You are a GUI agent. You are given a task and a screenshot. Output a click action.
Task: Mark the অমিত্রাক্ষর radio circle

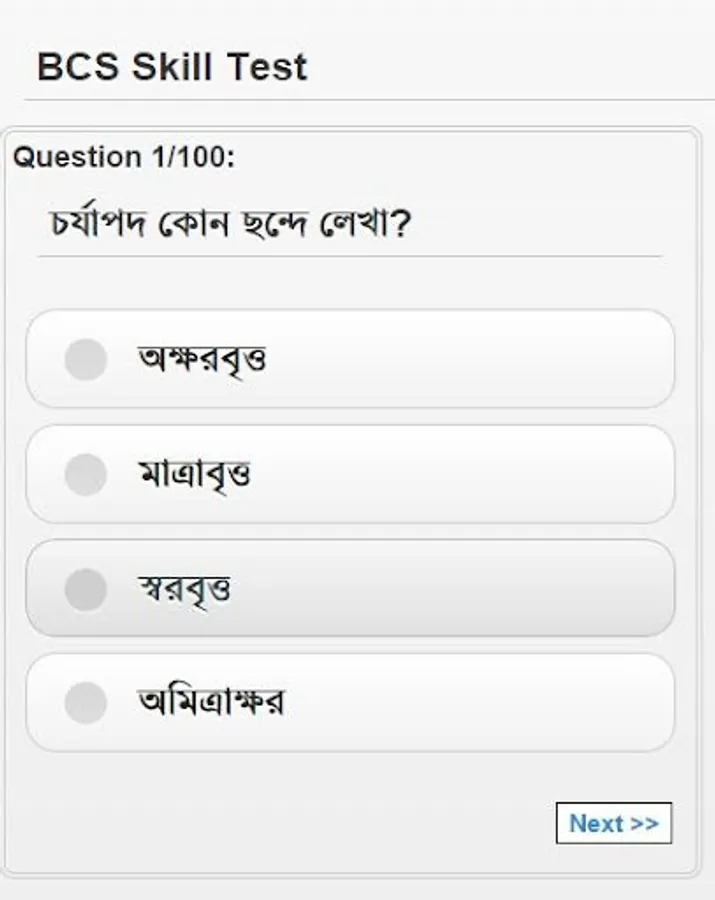[86, 703]
